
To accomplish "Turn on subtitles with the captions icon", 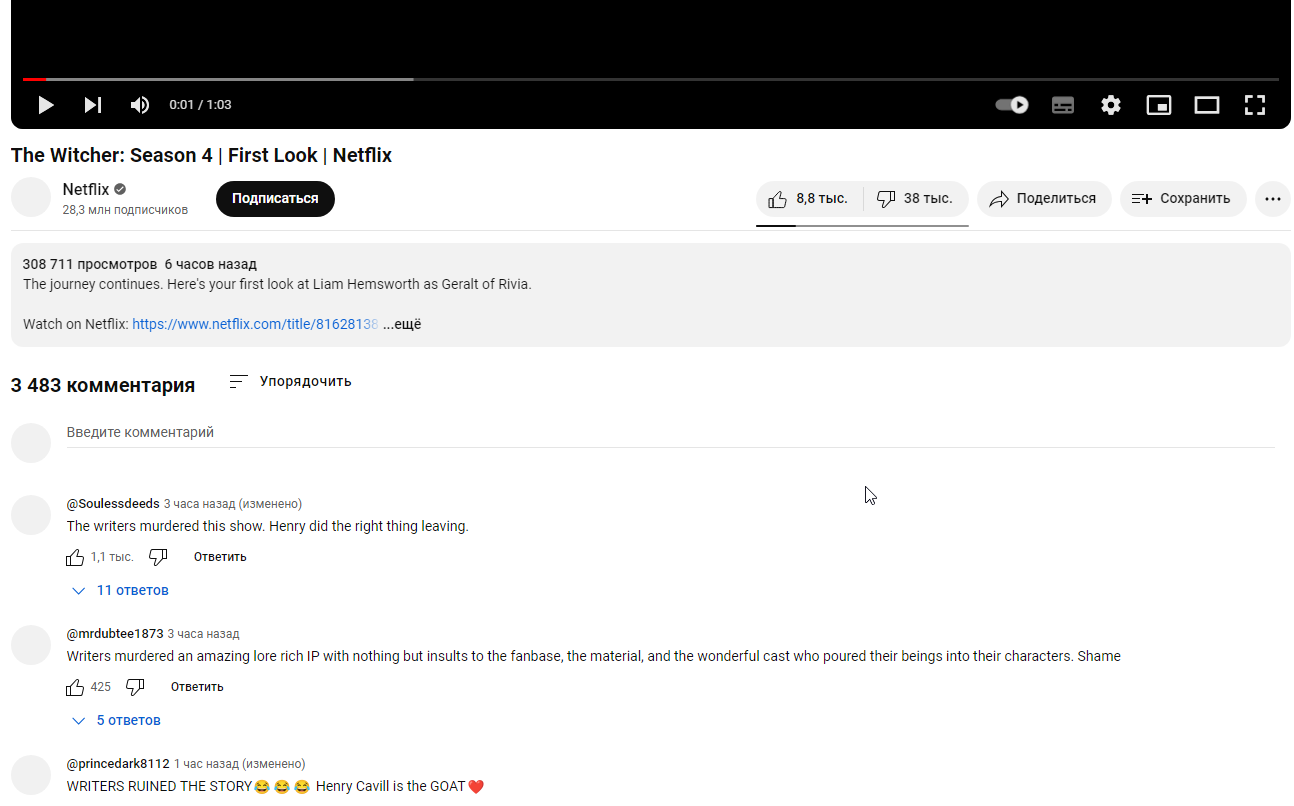I will tap(1063, 105).
